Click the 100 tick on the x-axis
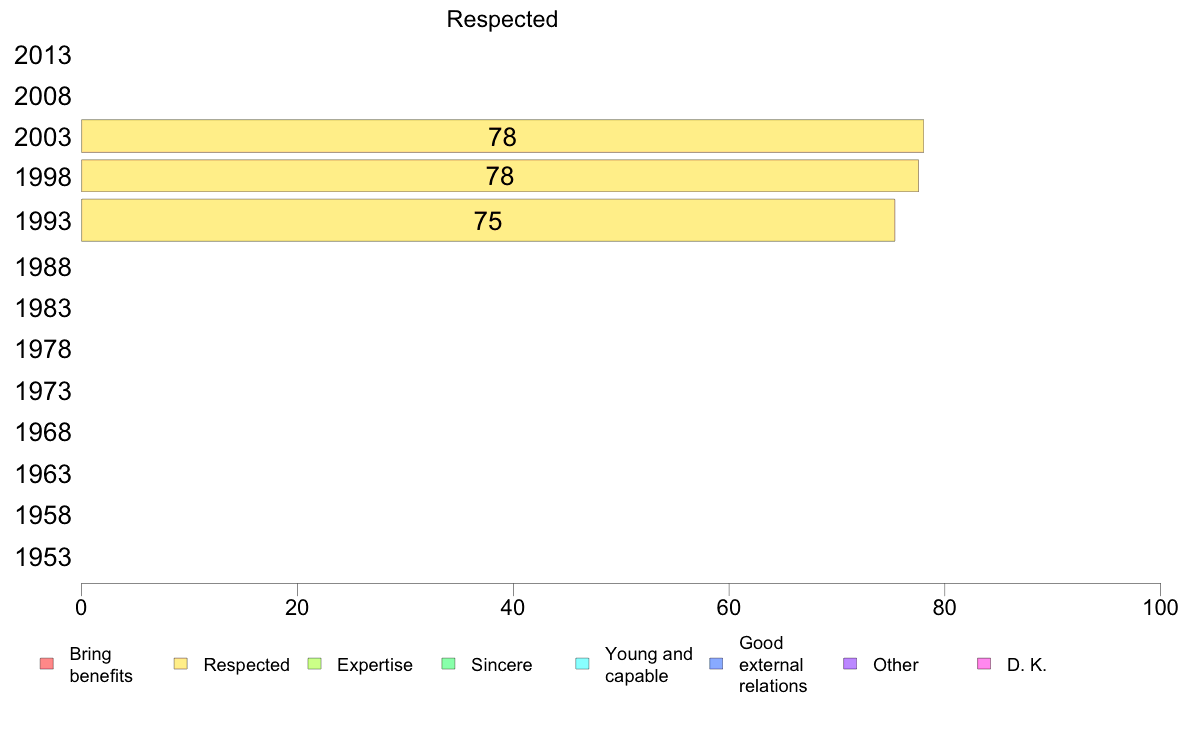1188x736 pixels. point(1160,607)
